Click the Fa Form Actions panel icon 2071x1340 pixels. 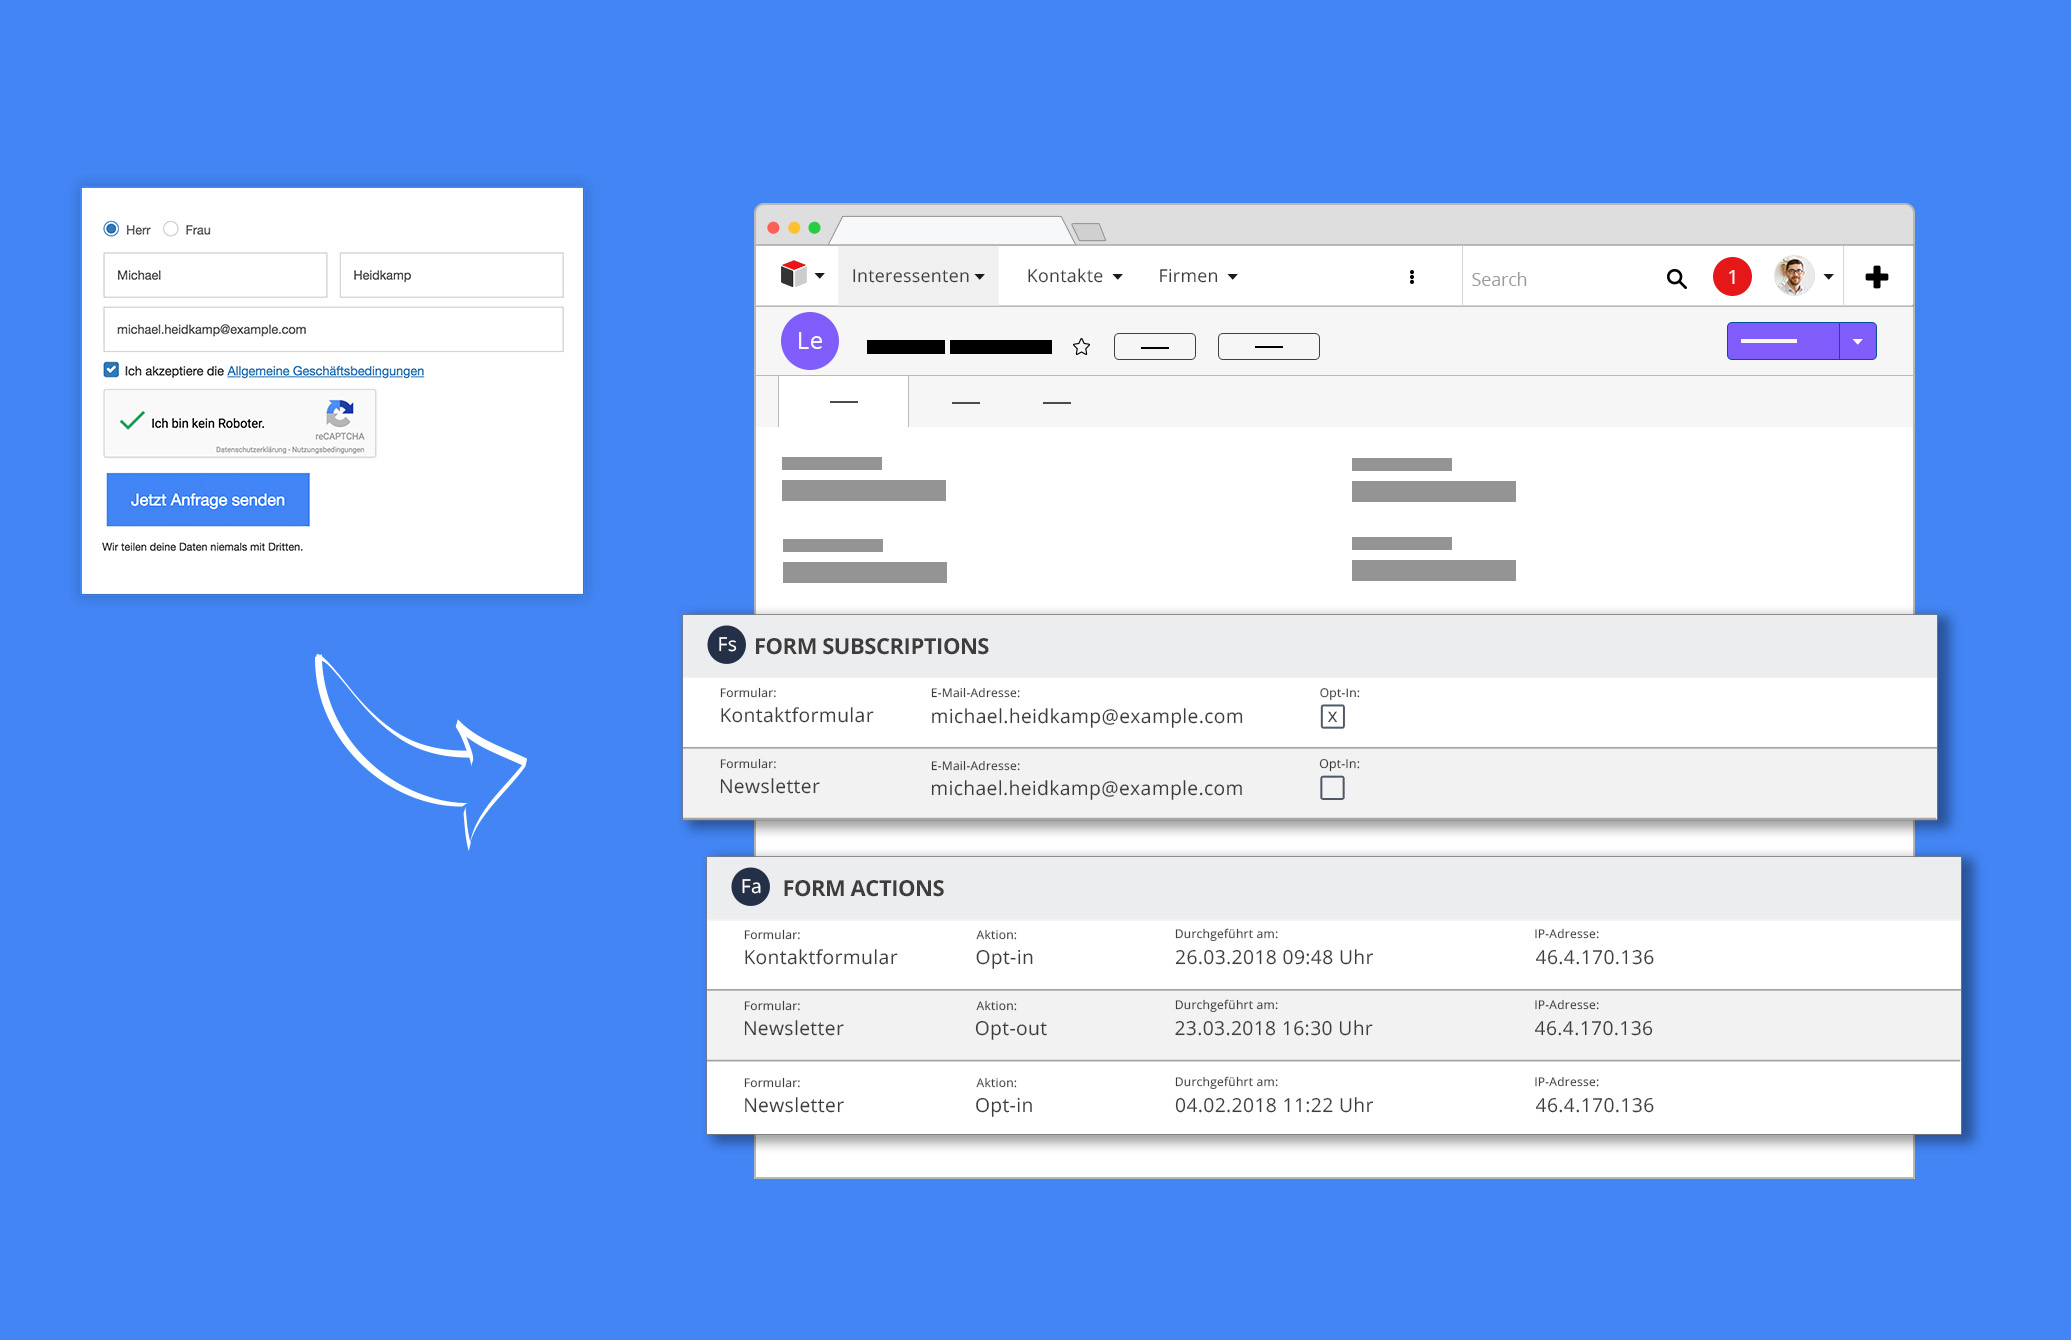tap(750, 887)
